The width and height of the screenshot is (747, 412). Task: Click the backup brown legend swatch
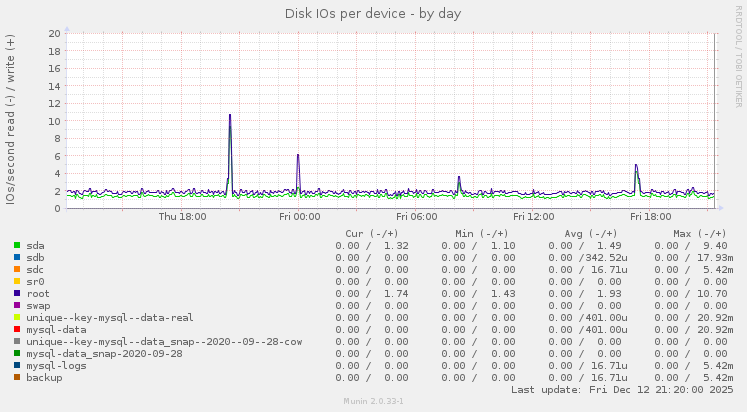tap(17, 377)
